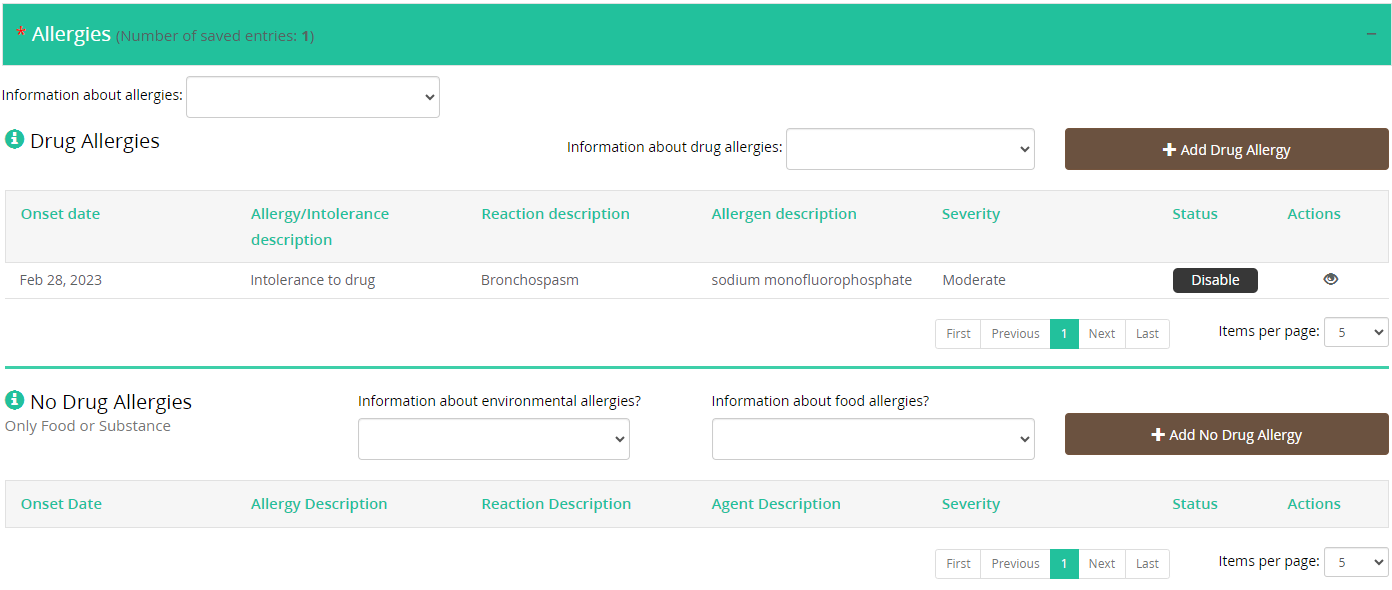This screenshot has height=590, width=1392.
Task: Click the Add No Drug Allergy button
Action: pos(1226,434)
